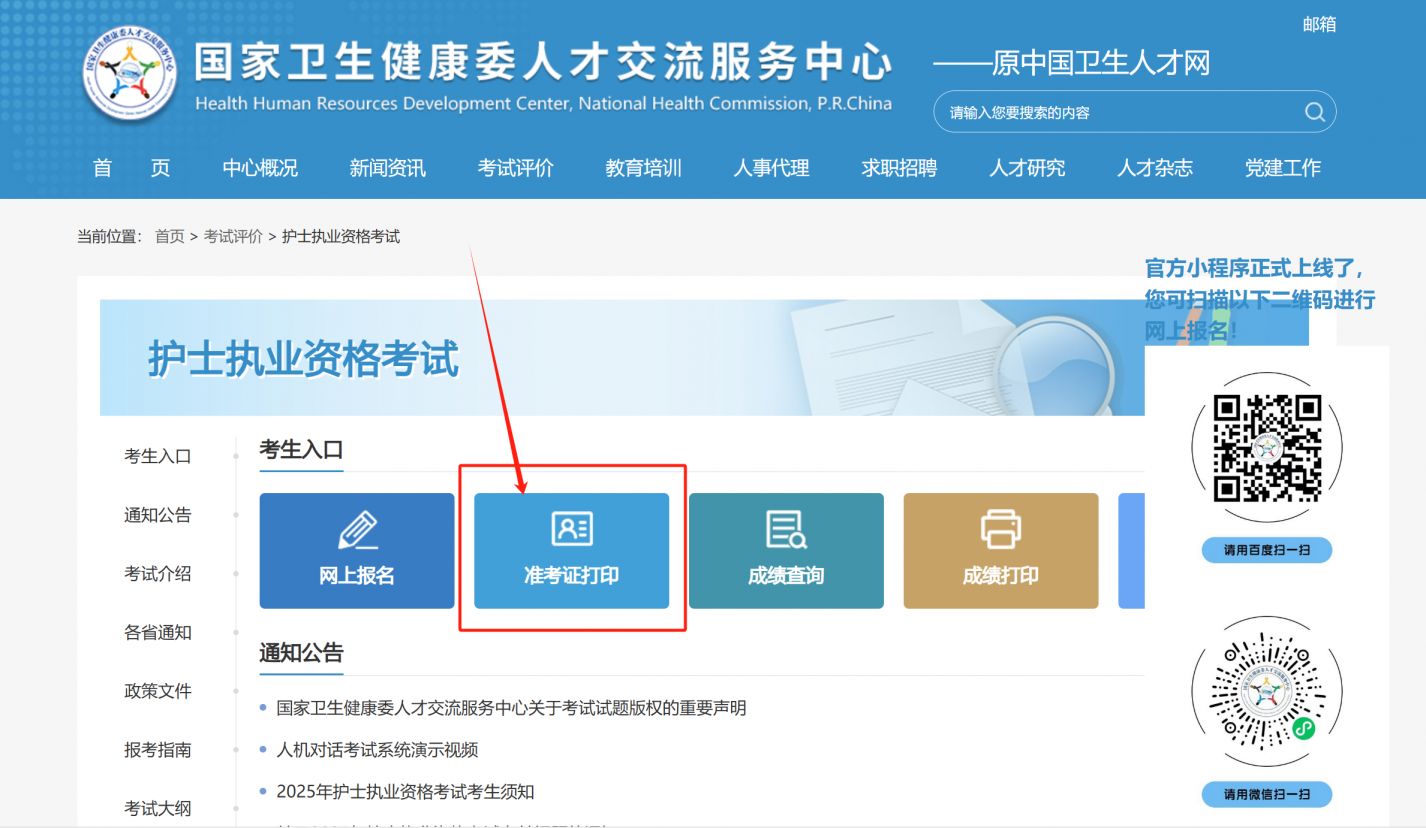Go to 求职招聘 menu item

899,168
